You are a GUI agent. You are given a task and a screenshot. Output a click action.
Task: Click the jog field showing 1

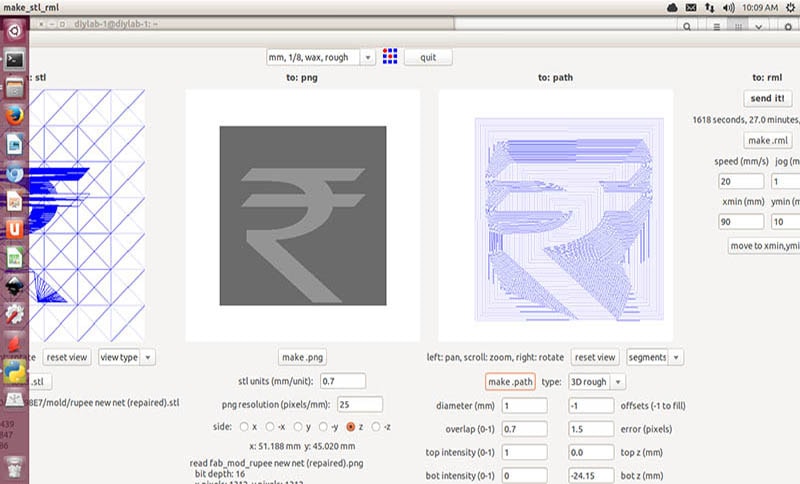tap(786, 182)
